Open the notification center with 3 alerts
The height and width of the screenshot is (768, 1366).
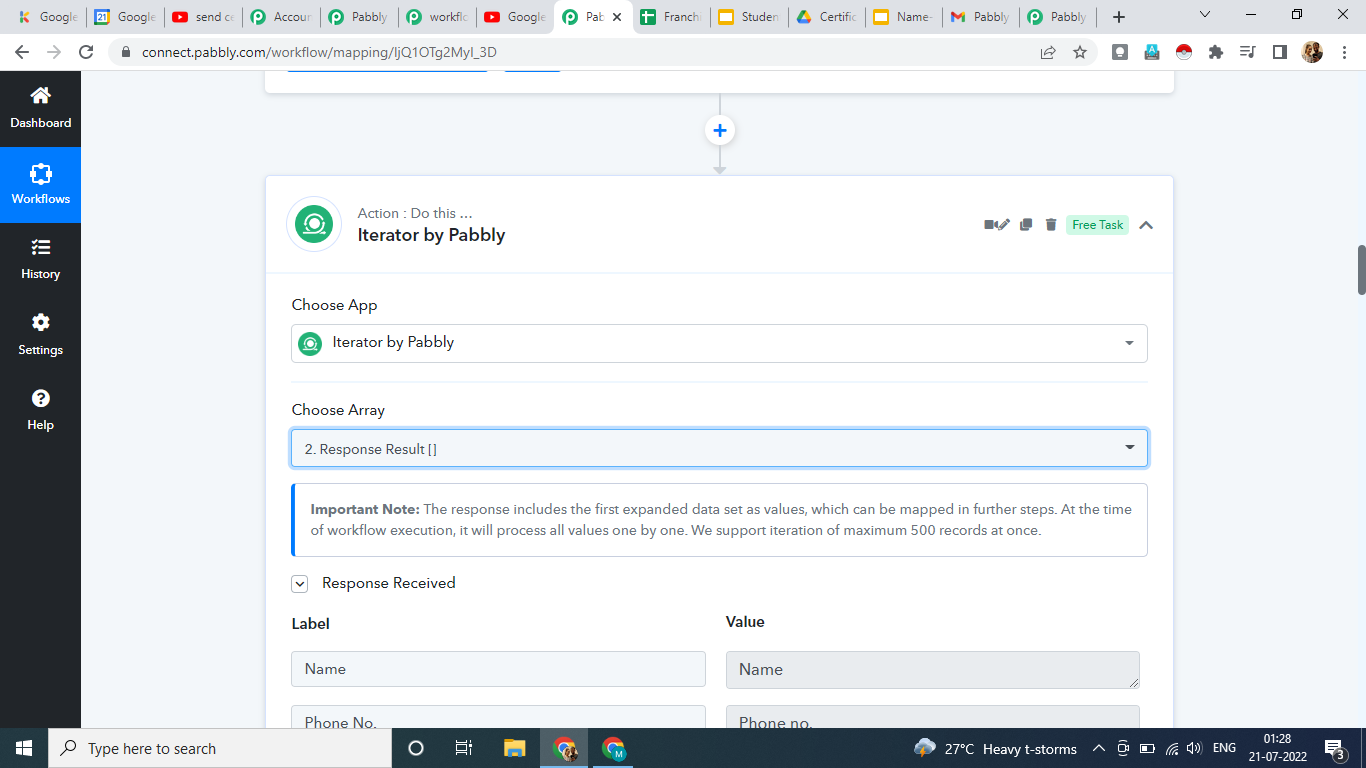pyautogui.click(x=1334, y=748)
